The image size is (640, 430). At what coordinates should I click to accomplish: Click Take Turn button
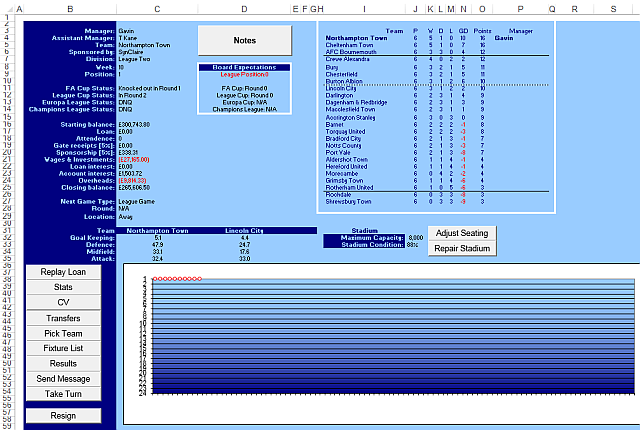[63, 394]
